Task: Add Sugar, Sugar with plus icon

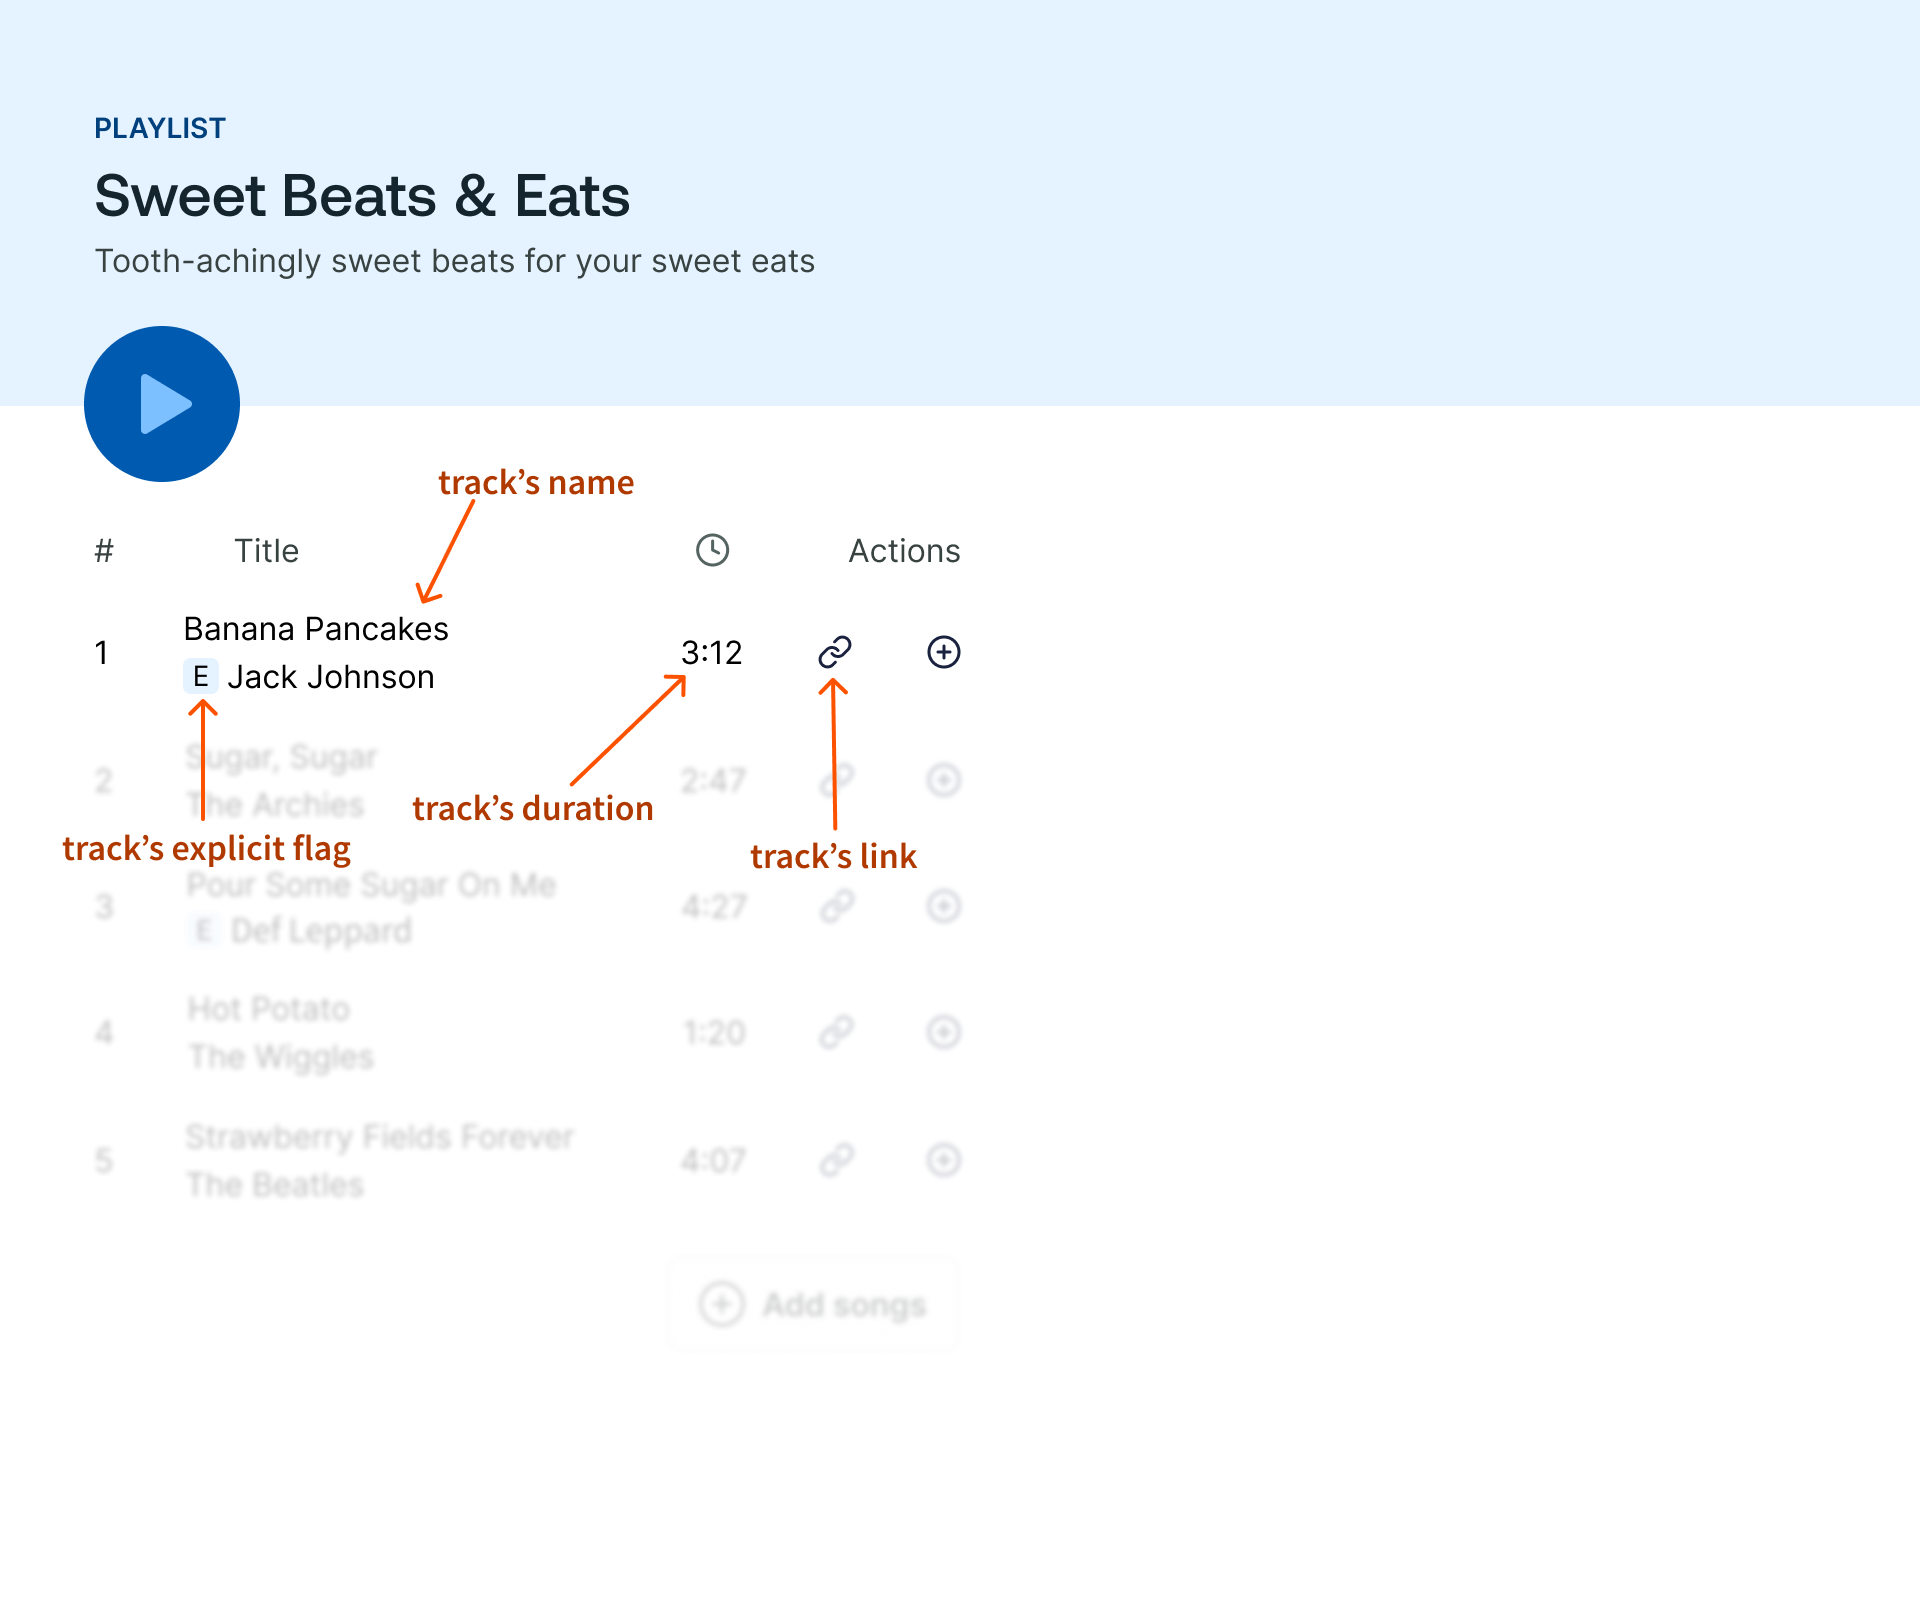Action: (x=944, y=780)
